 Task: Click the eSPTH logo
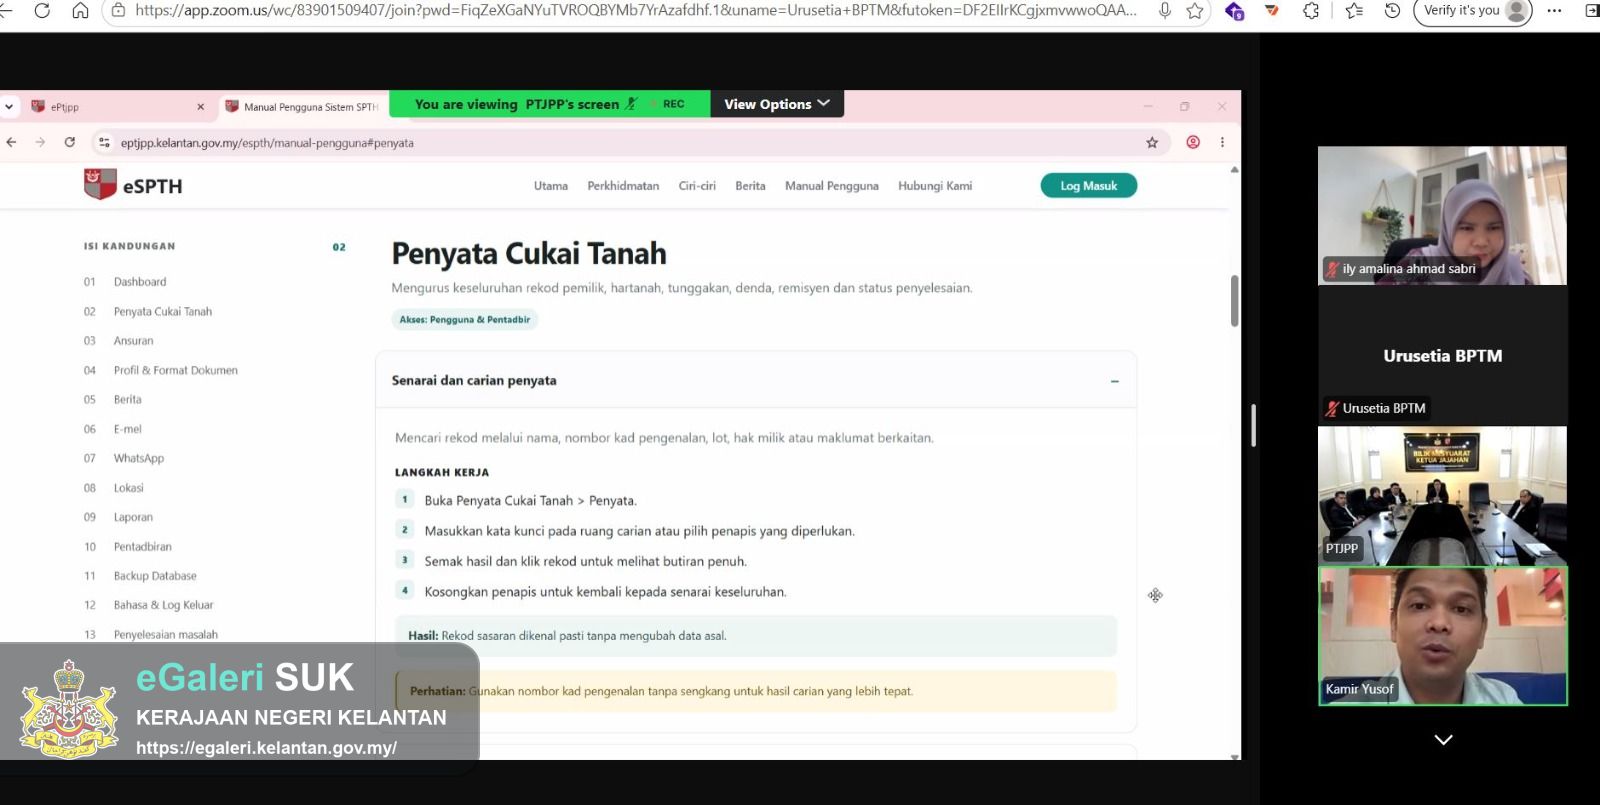[x=133, y=185]
